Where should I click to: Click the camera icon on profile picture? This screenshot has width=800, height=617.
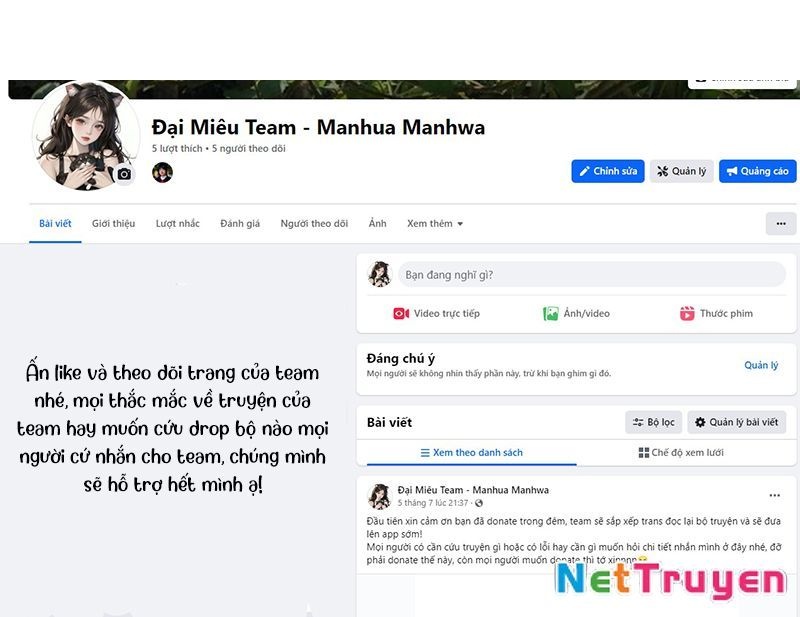124,174
